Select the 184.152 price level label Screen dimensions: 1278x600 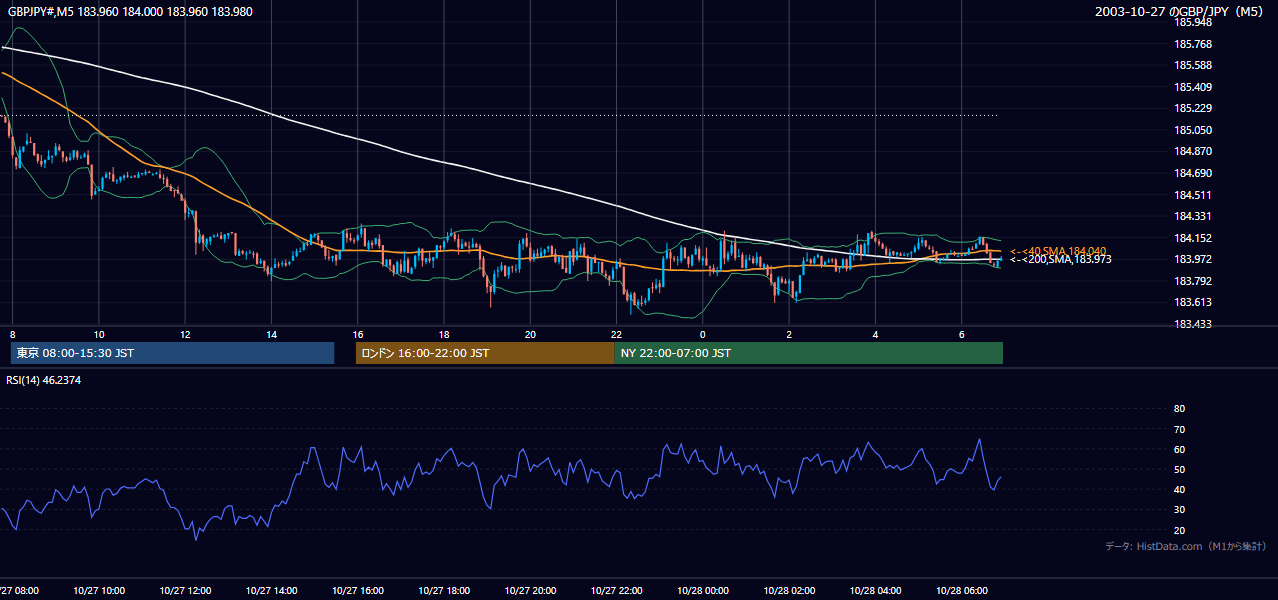pos(1193,238)
